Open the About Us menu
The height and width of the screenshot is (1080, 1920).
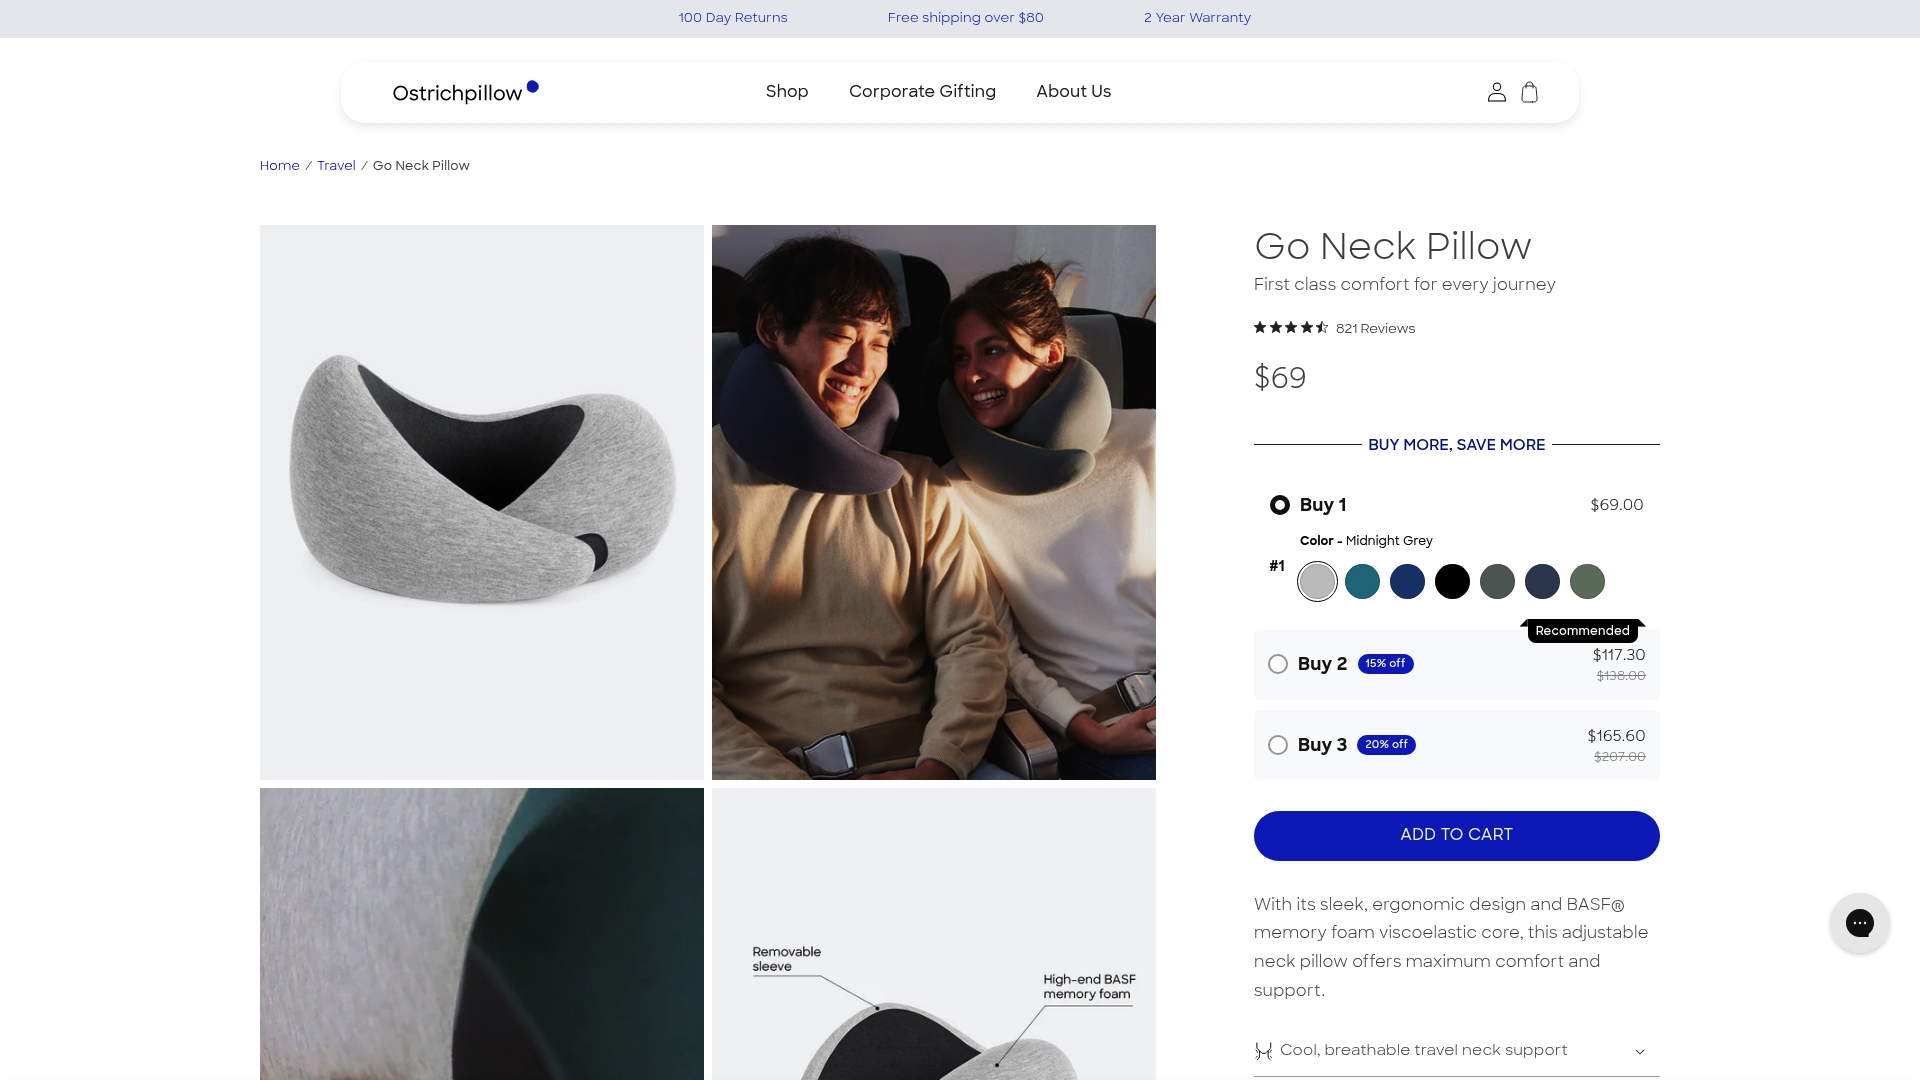1073,91
